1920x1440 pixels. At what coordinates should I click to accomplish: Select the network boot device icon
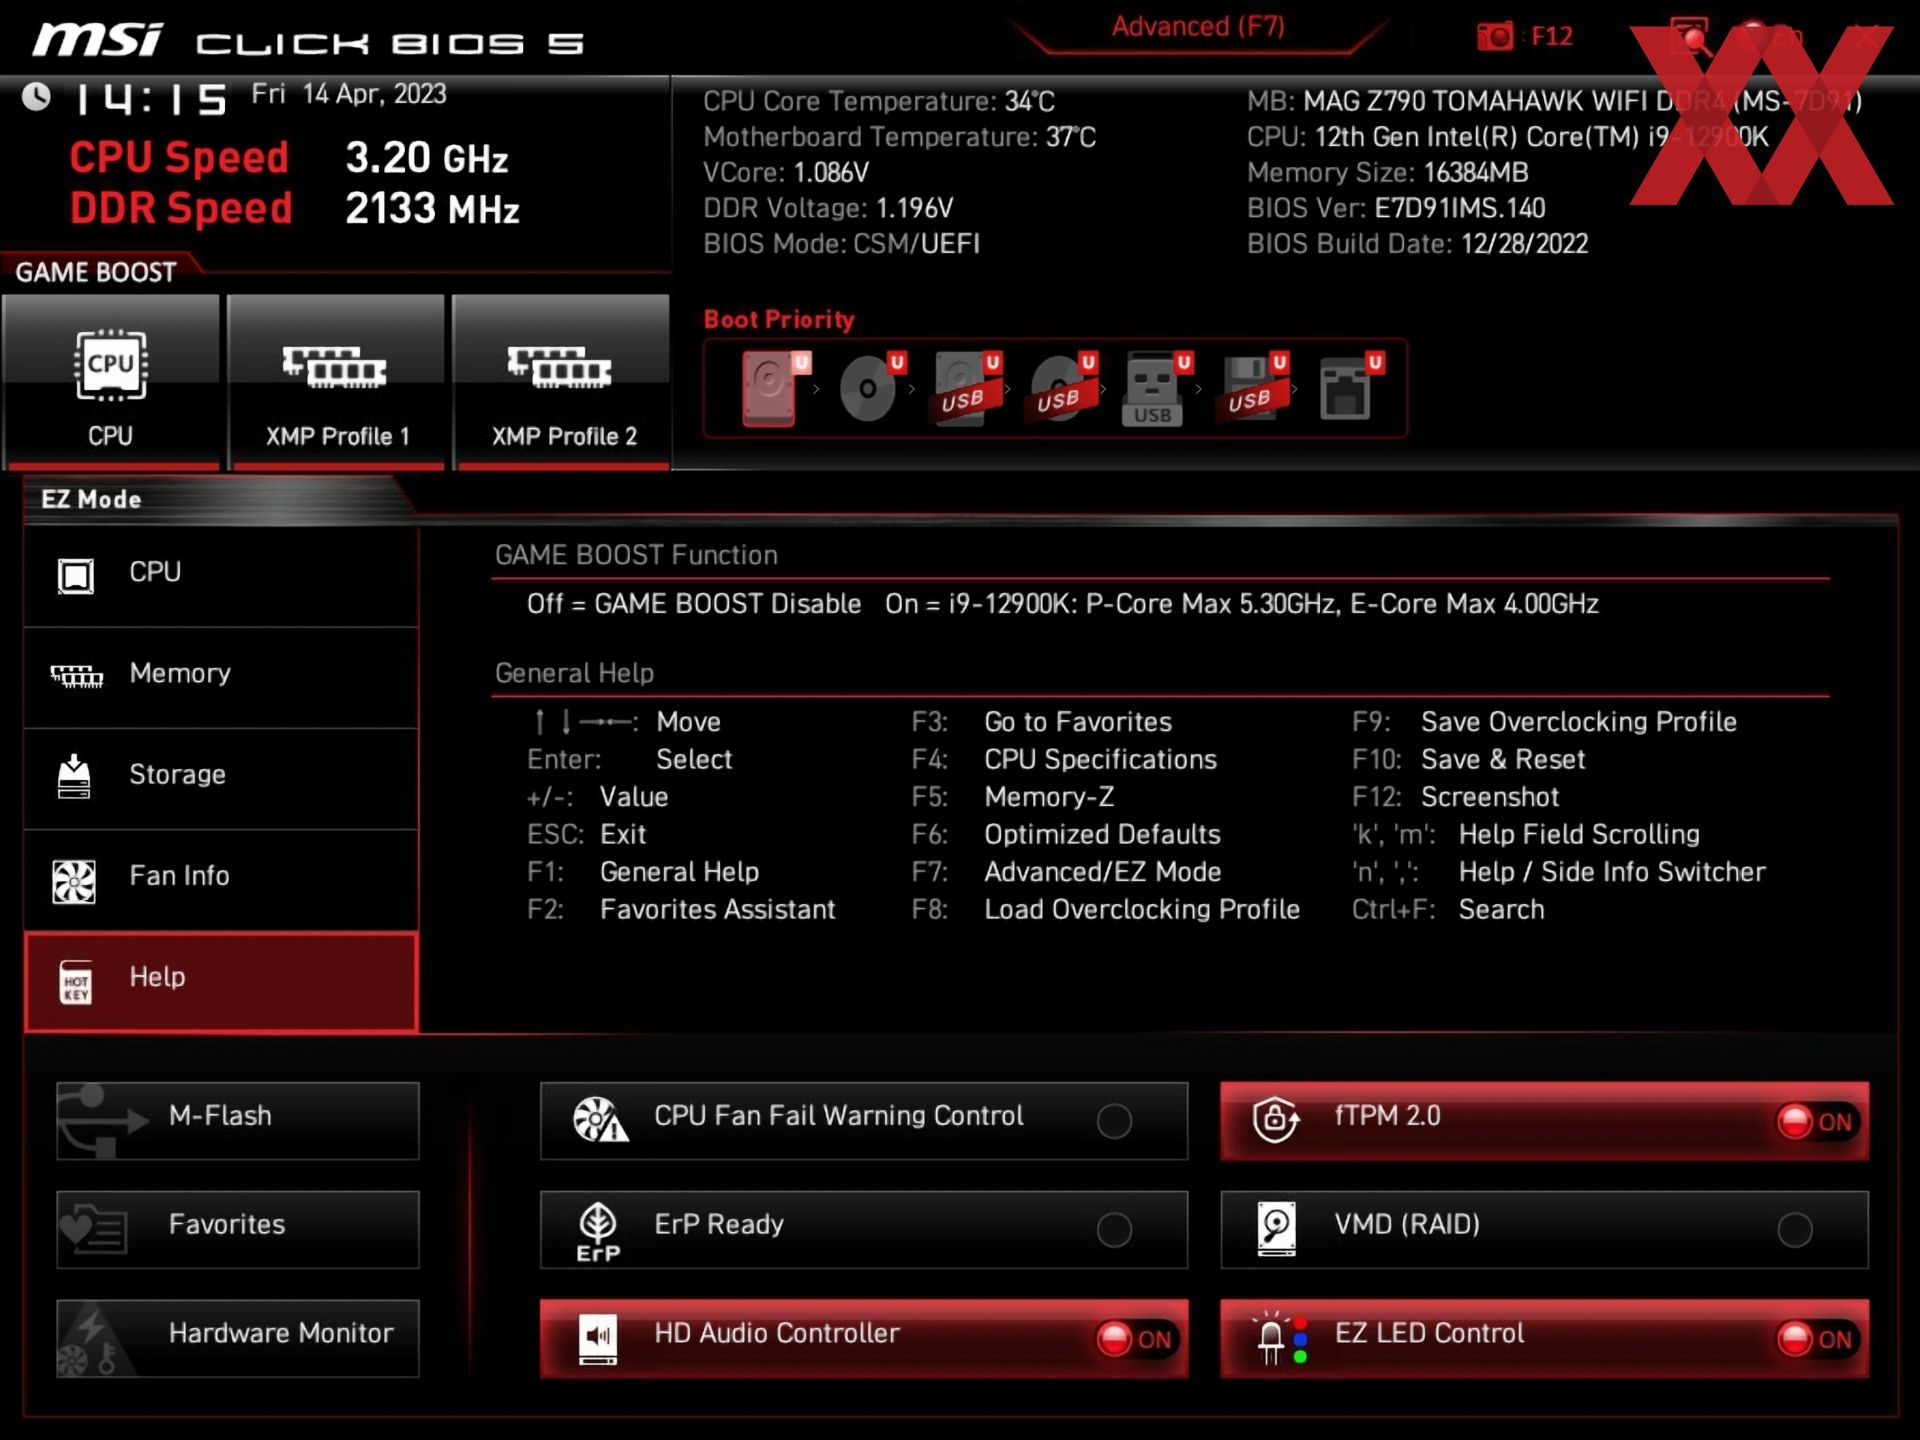click(1346, 389)
